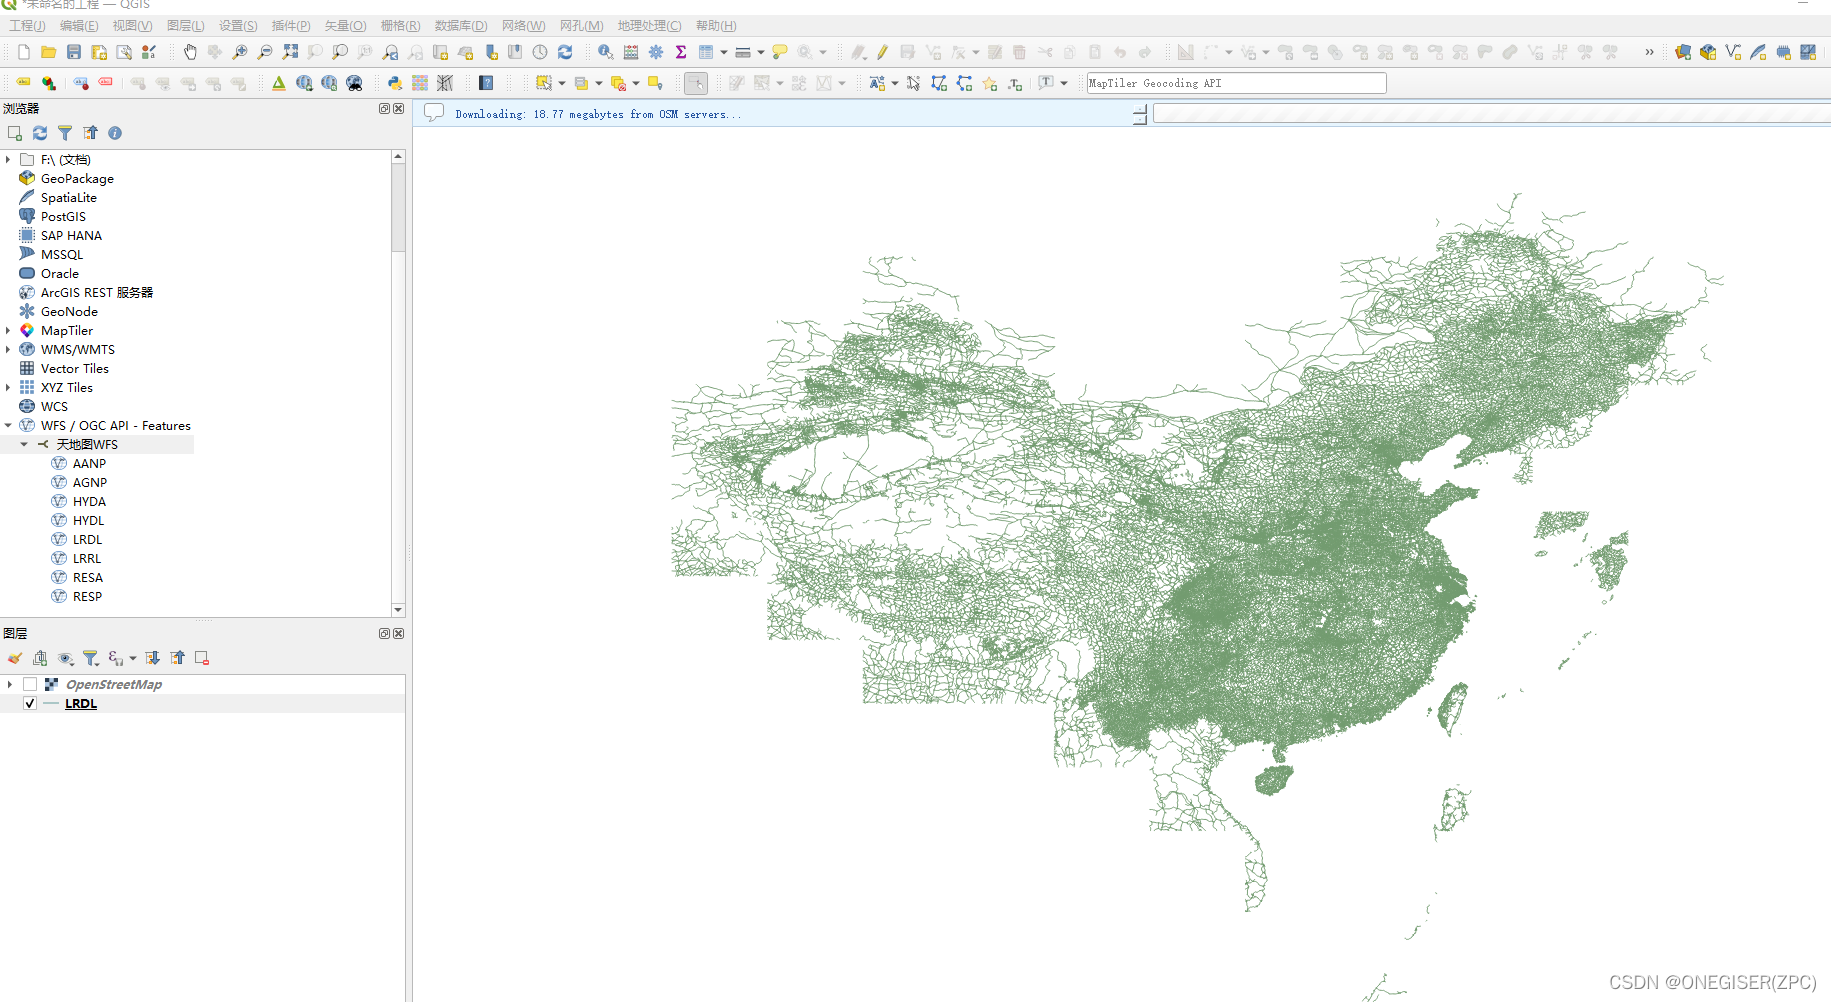Open the 栅格(R) raster menu
1831x1002 pixels.
pos(400,26)
